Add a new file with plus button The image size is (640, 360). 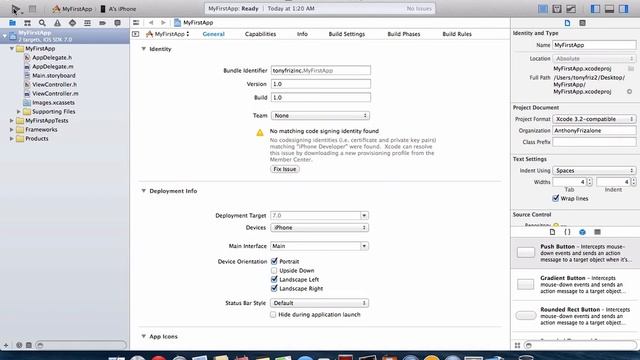click(6, 345)
